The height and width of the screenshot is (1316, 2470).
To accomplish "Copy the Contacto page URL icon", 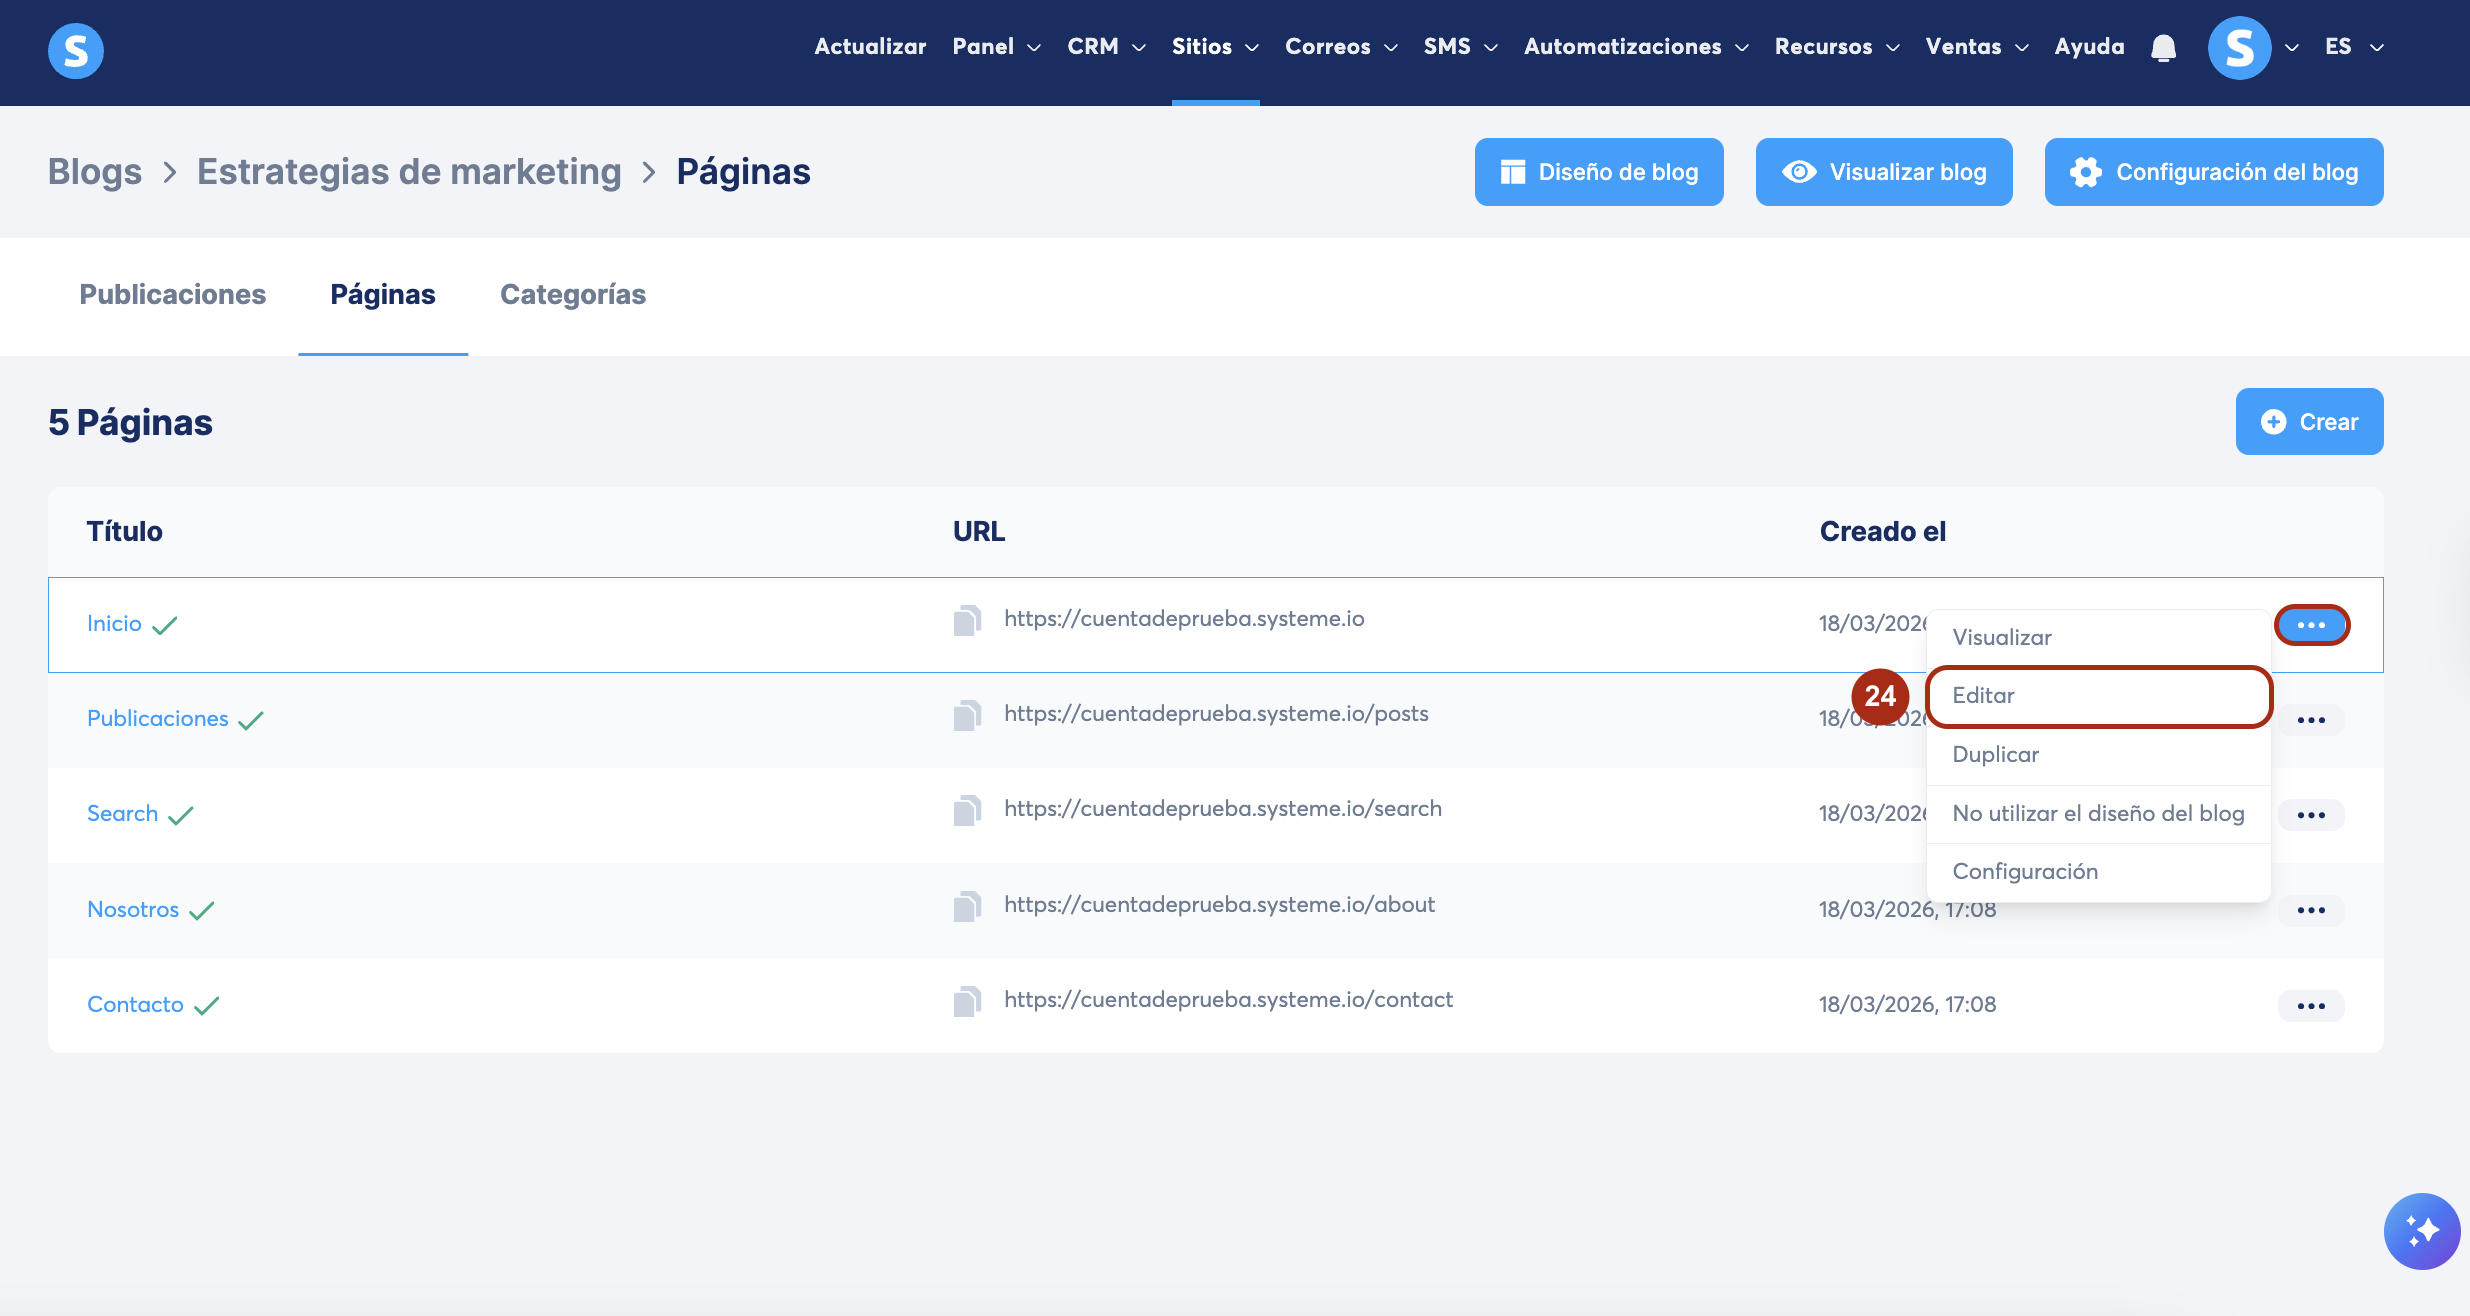I will [967, 1002].
